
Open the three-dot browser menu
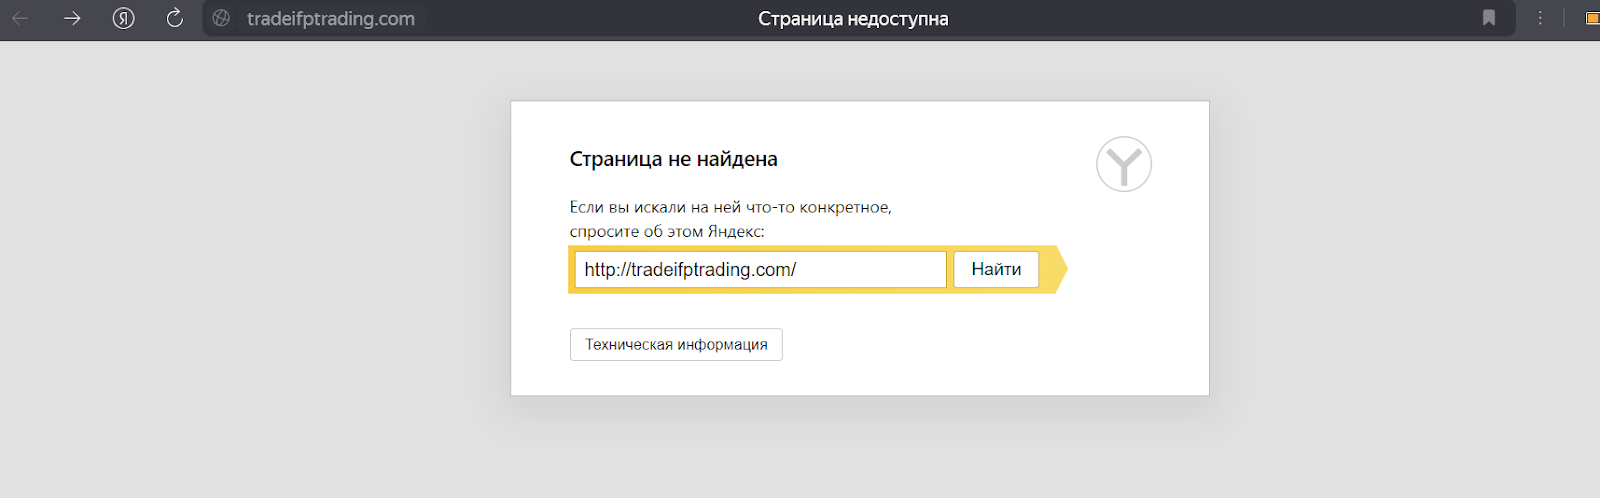tap(1540, 18)
